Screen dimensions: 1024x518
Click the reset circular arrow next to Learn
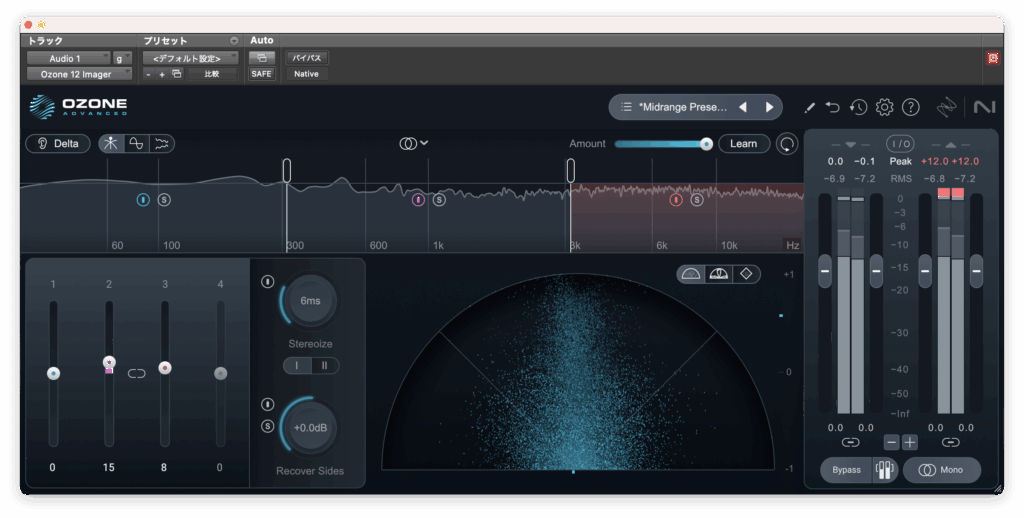788,144
